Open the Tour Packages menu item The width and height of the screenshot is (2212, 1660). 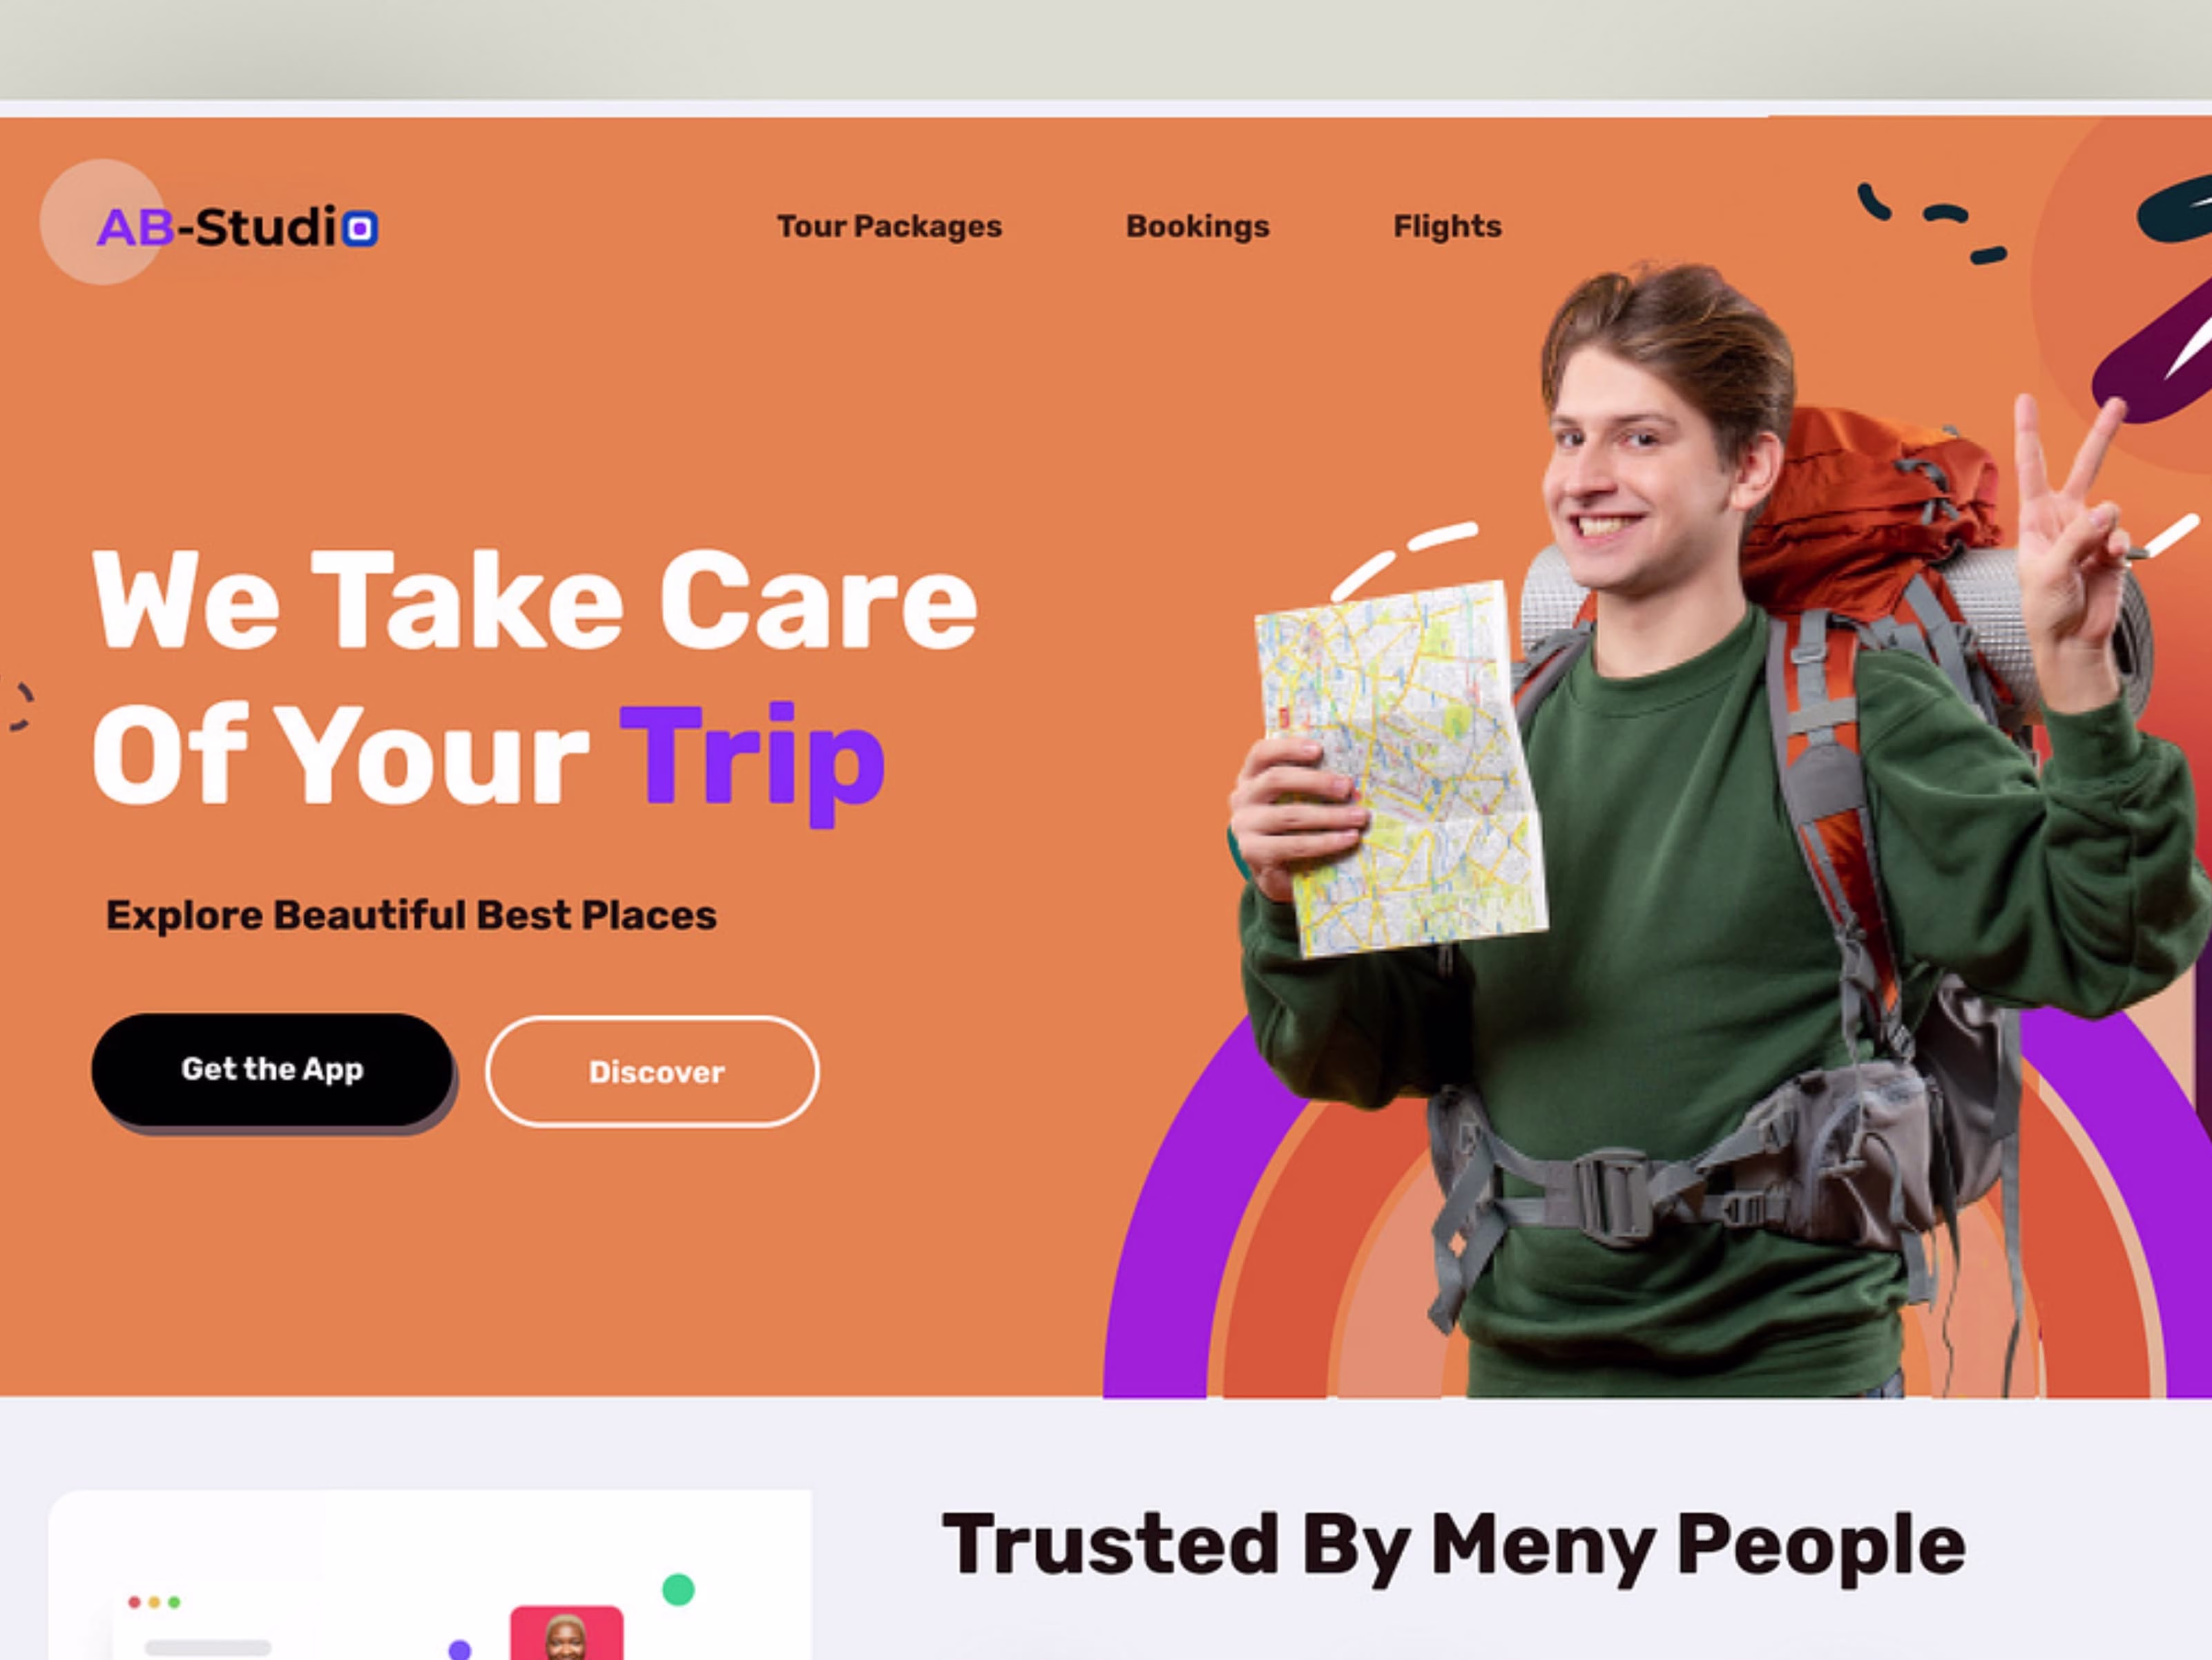pyautogui.click(x=889, y=227)
